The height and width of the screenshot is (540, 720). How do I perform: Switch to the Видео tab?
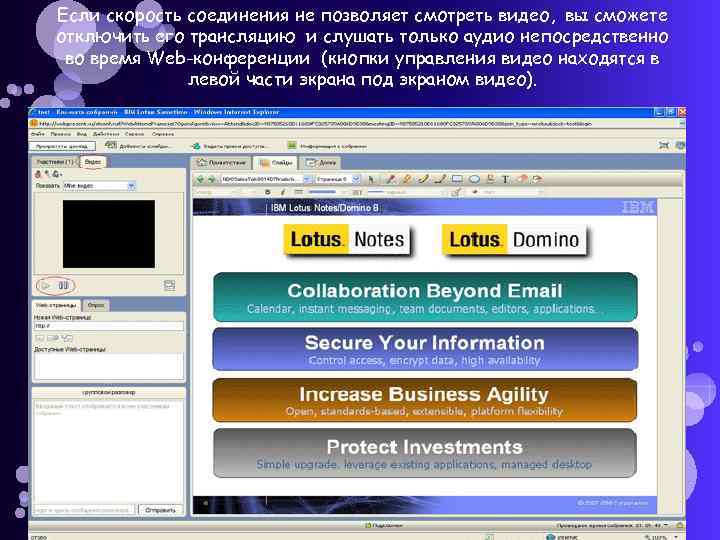coord(93,162)
